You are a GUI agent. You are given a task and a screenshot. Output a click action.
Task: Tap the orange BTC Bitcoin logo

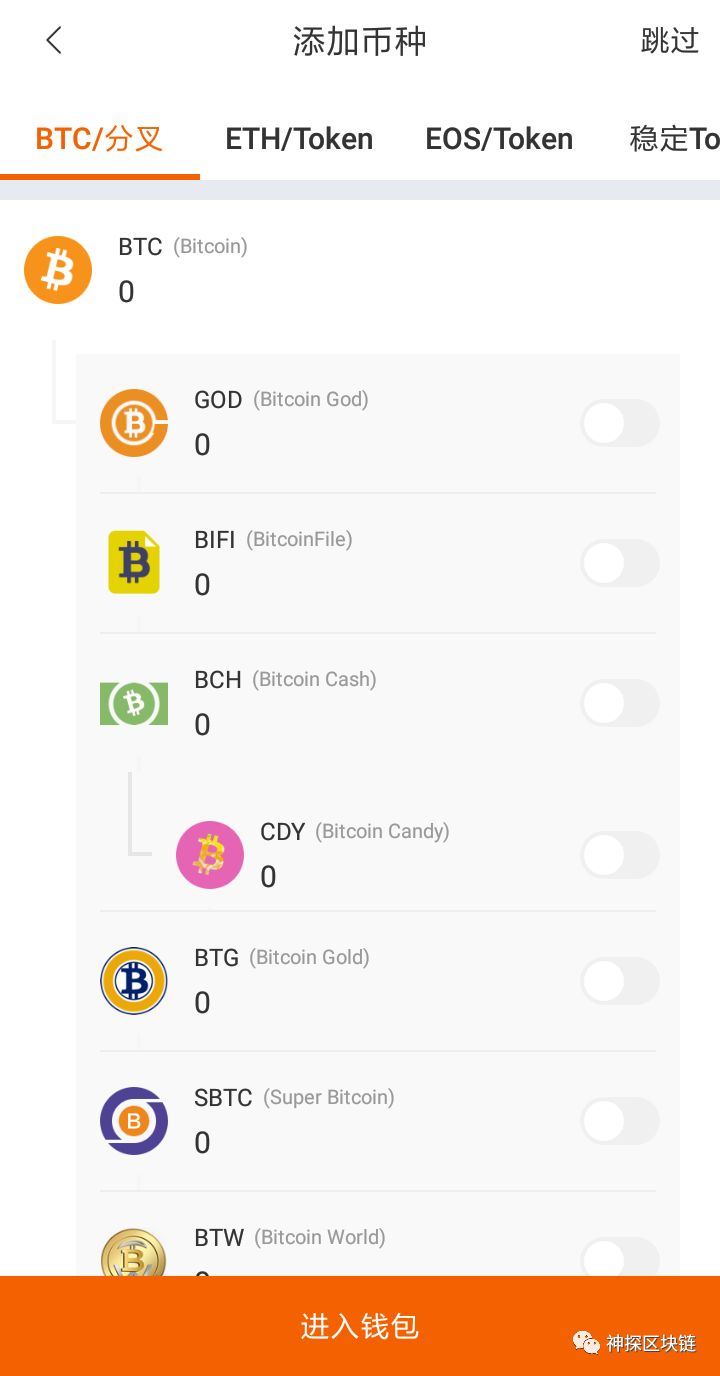(58, 270)
